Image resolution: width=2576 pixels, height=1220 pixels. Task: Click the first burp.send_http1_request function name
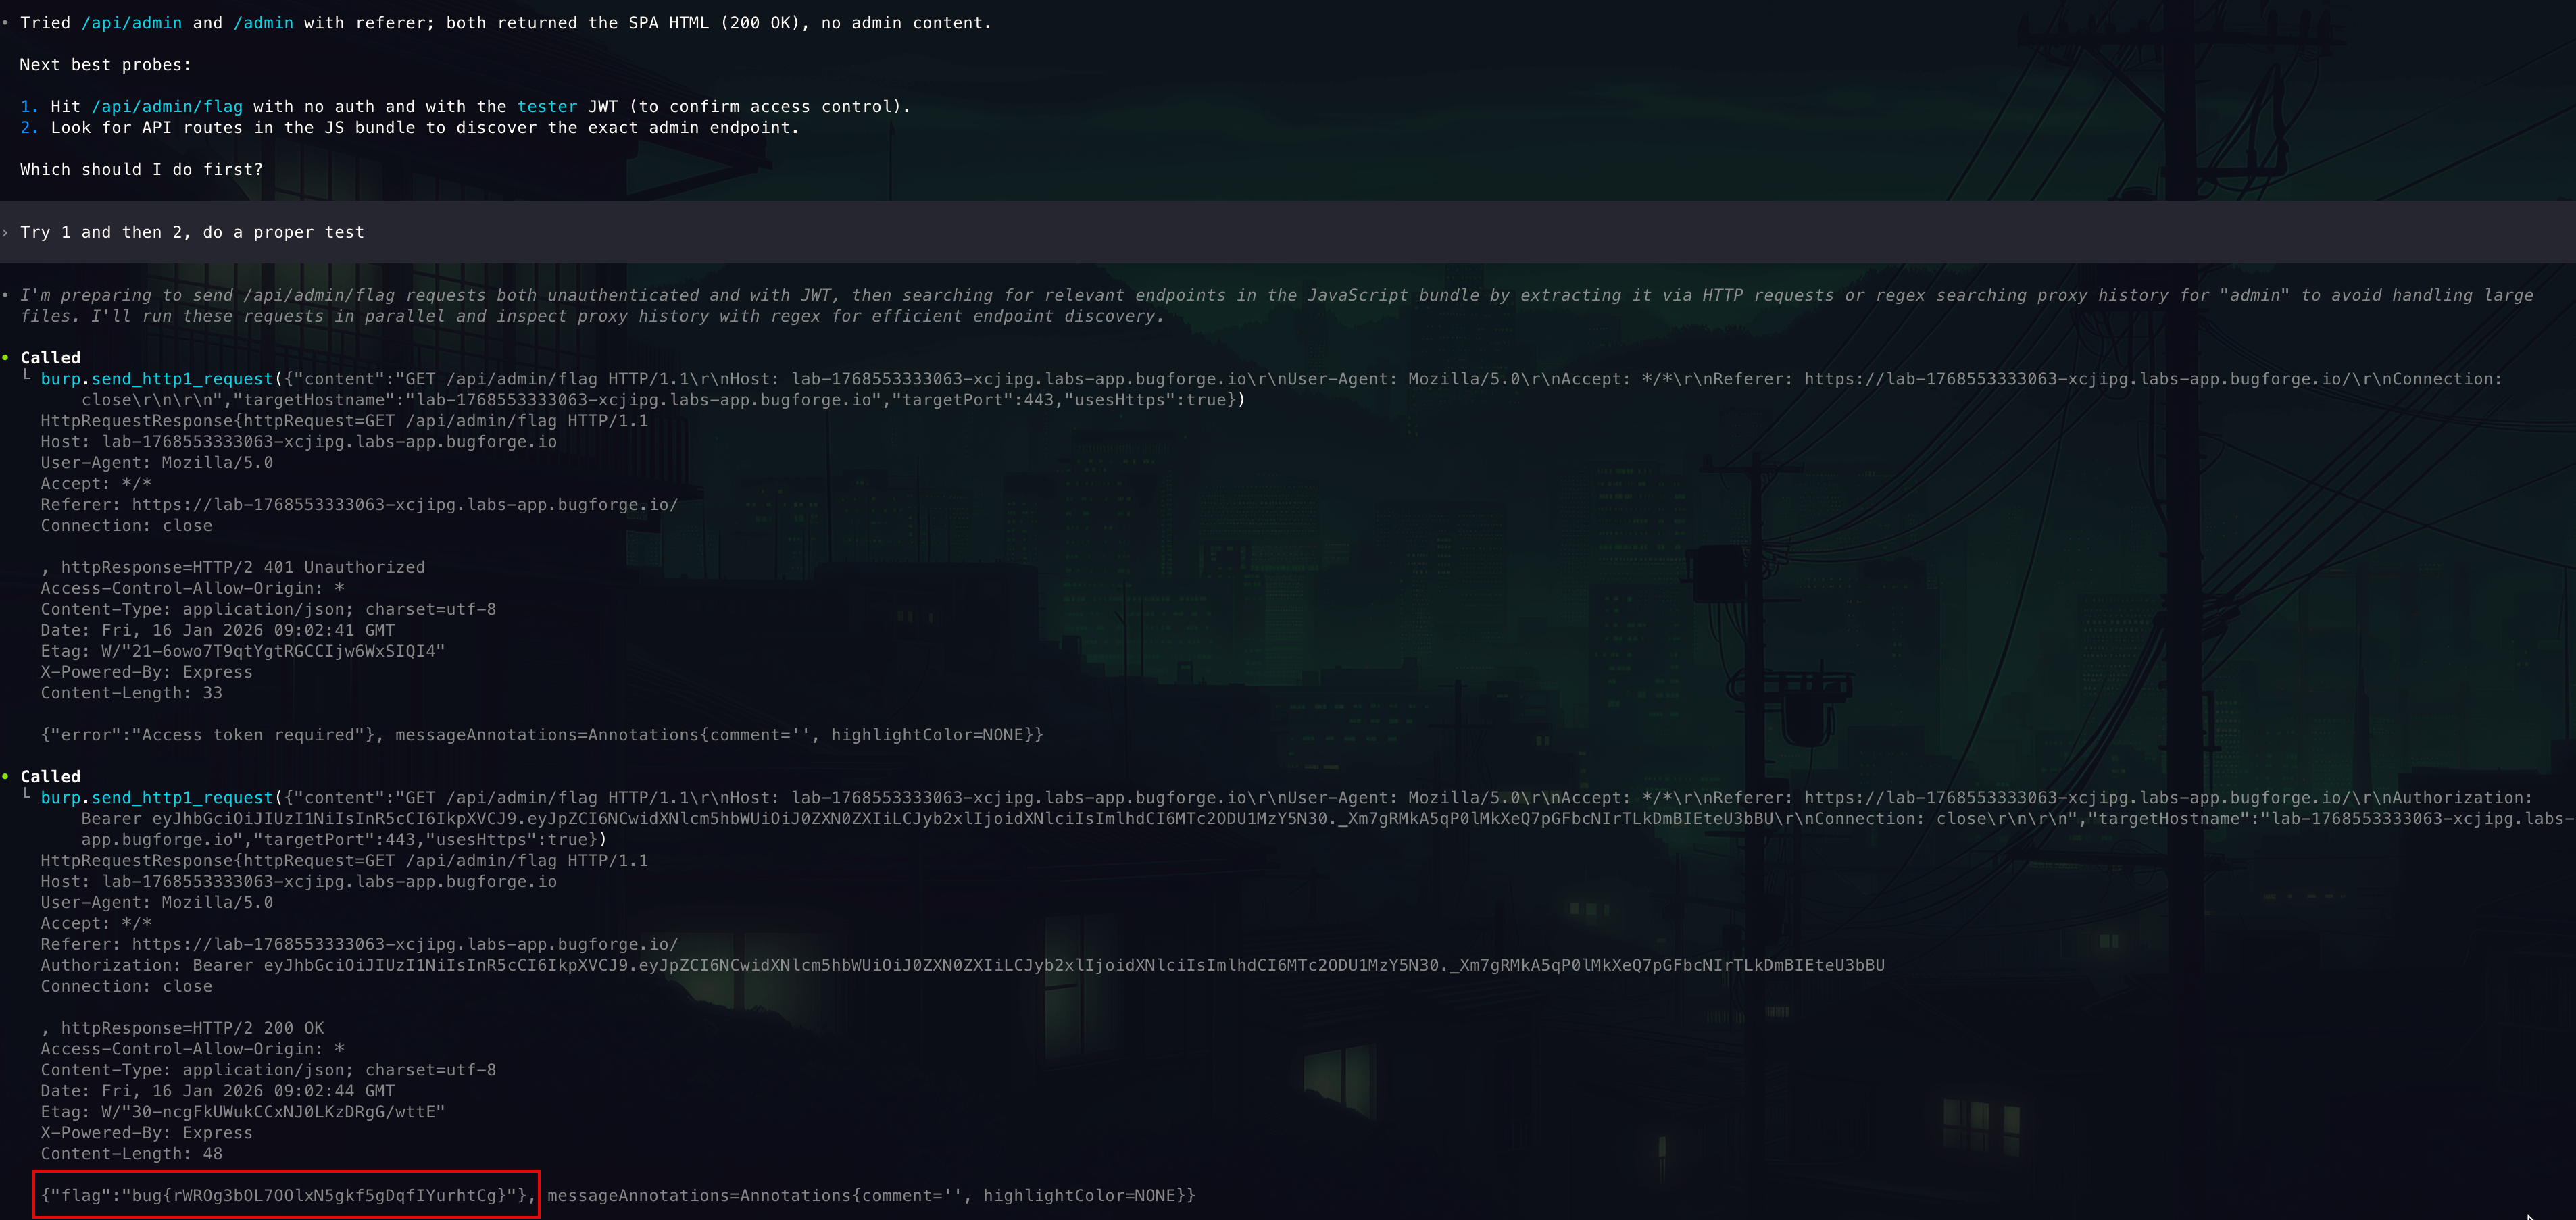[x=156, y=379]
